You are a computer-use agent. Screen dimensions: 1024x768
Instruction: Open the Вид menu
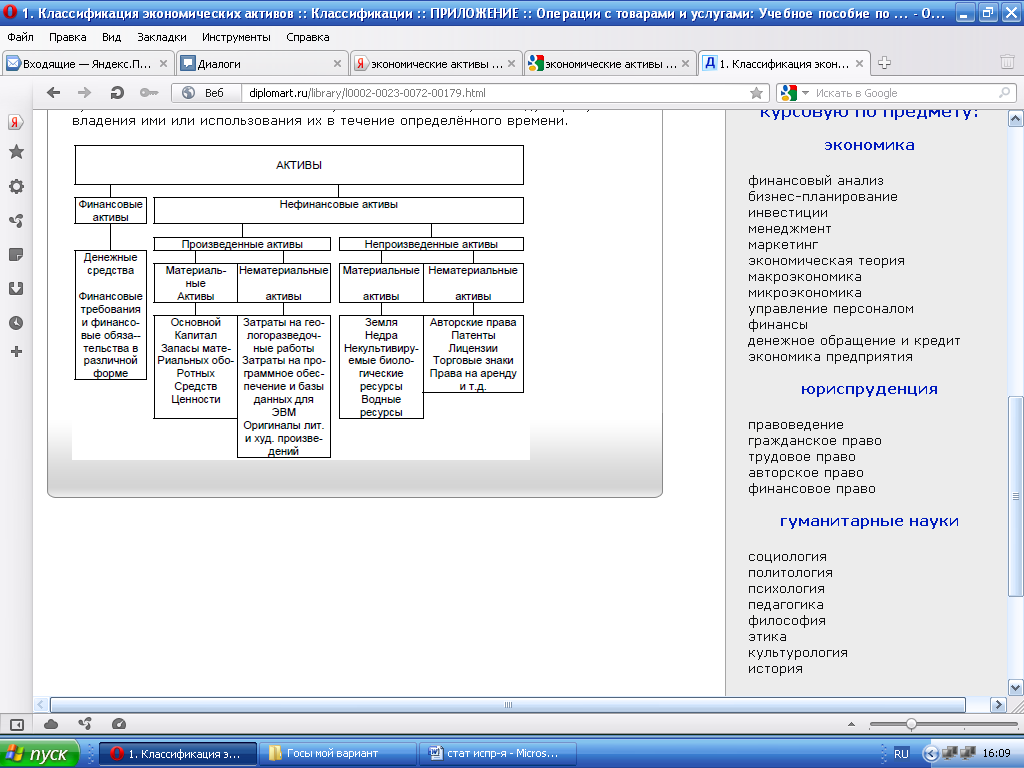pyautogui.click(x=112, y=37)
